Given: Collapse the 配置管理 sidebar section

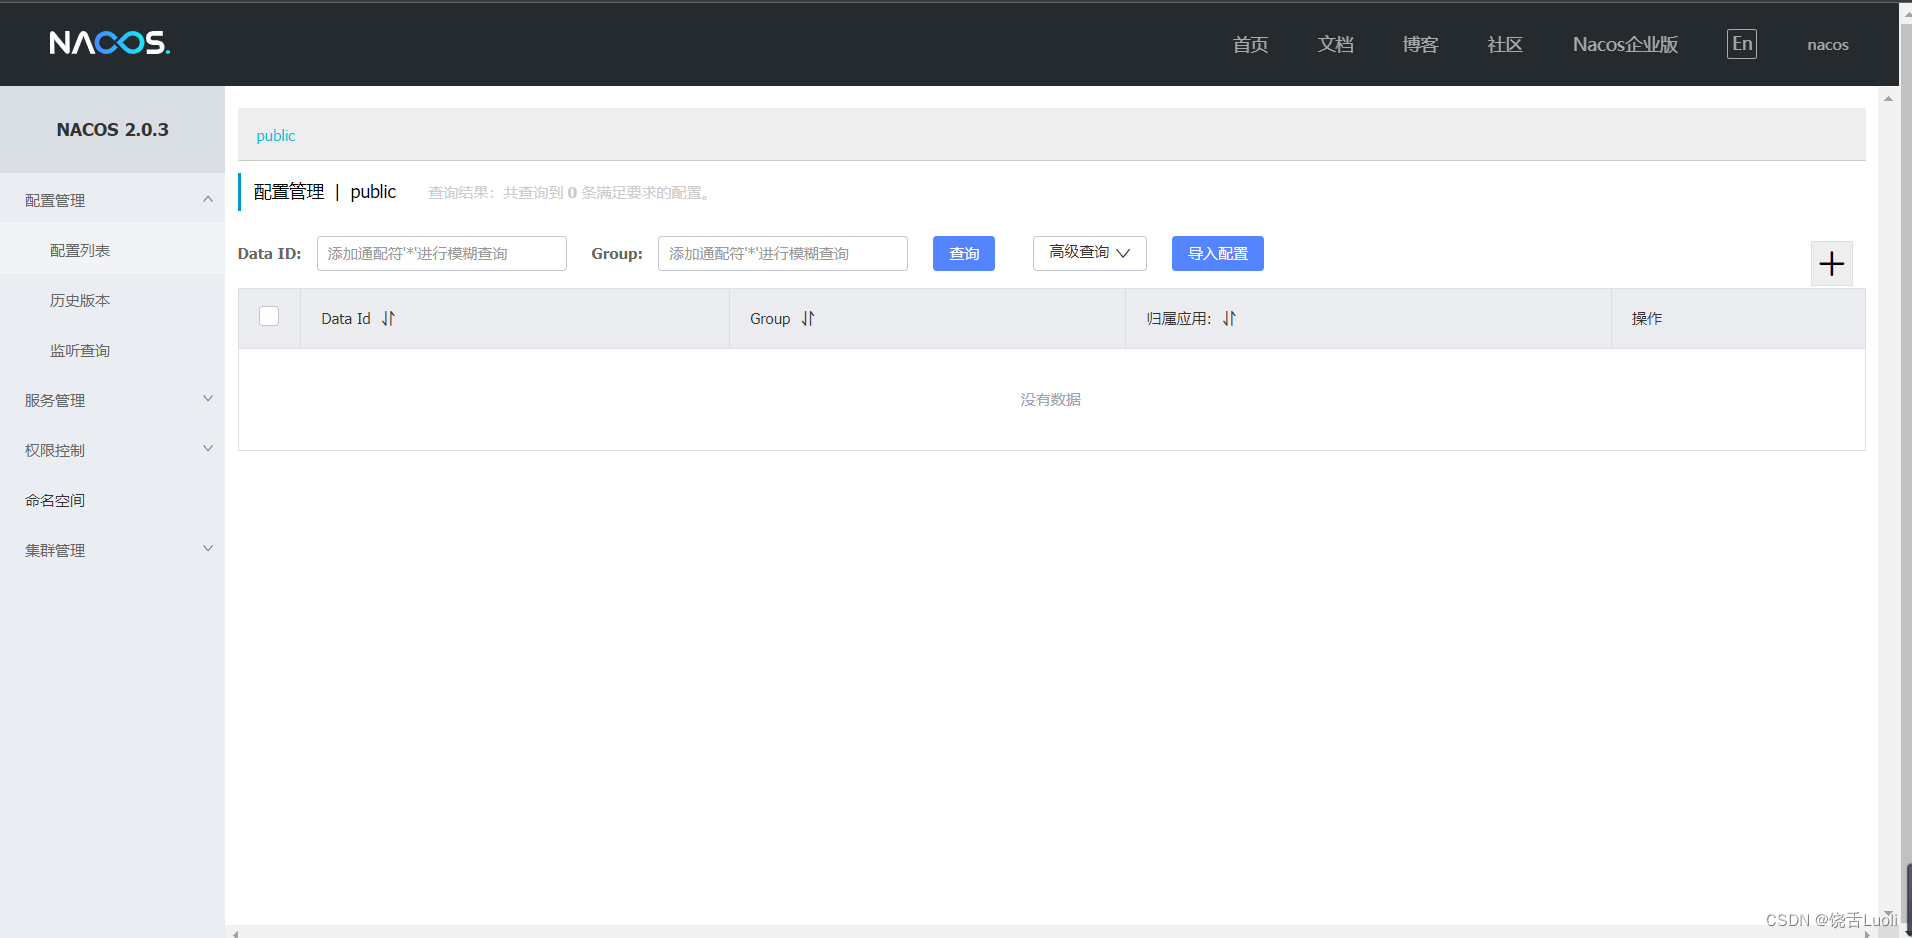Looking at the screenshot, I should click(x=112, y=200).
